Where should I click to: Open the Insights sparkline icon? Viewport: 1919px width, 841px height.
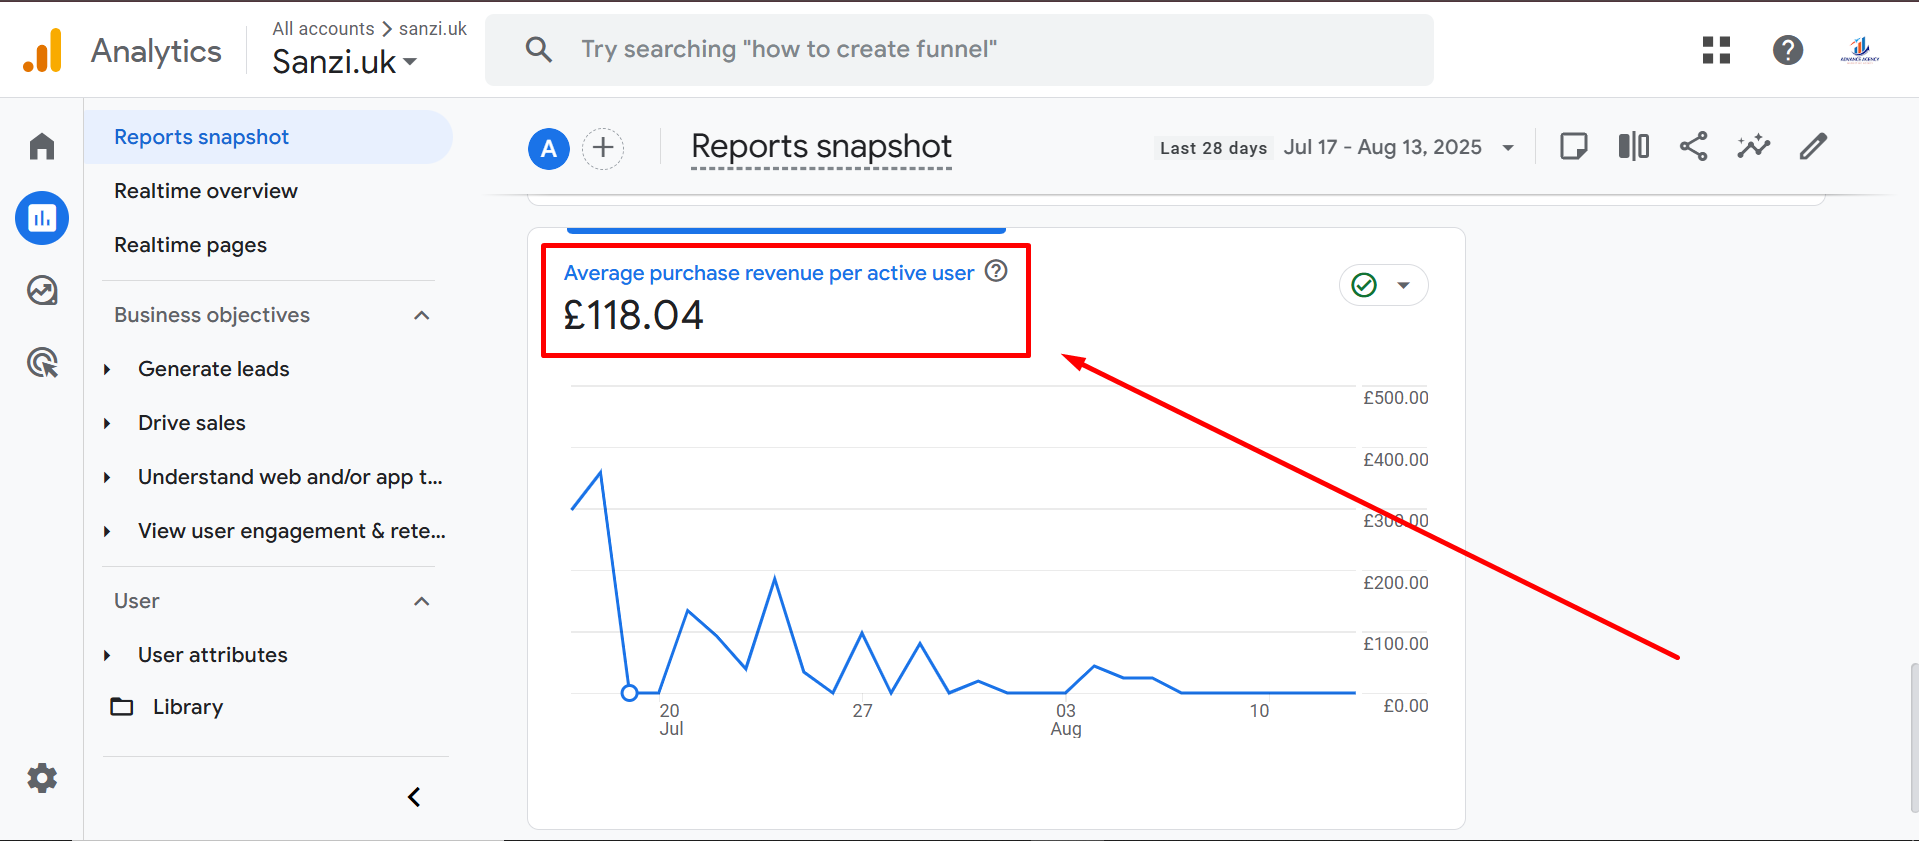pos(1753,147)
